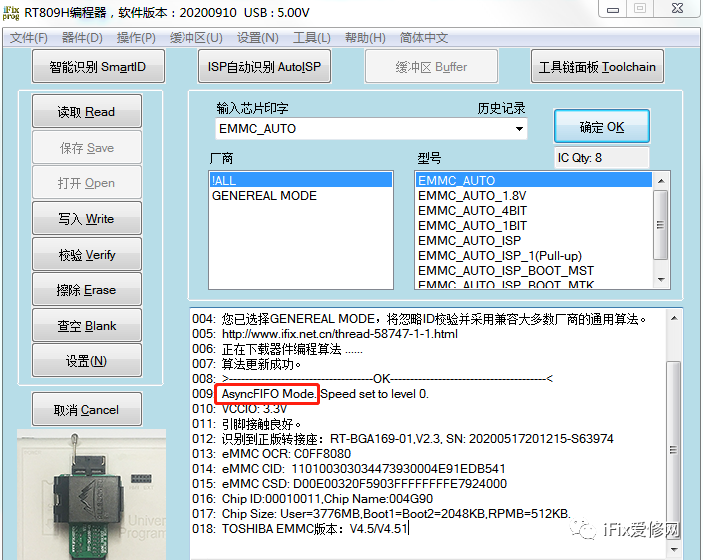Click the model list scrollbar thumb
Viewport: 703px width, 560px height.
pyautogui.click(x=661, y=225)
